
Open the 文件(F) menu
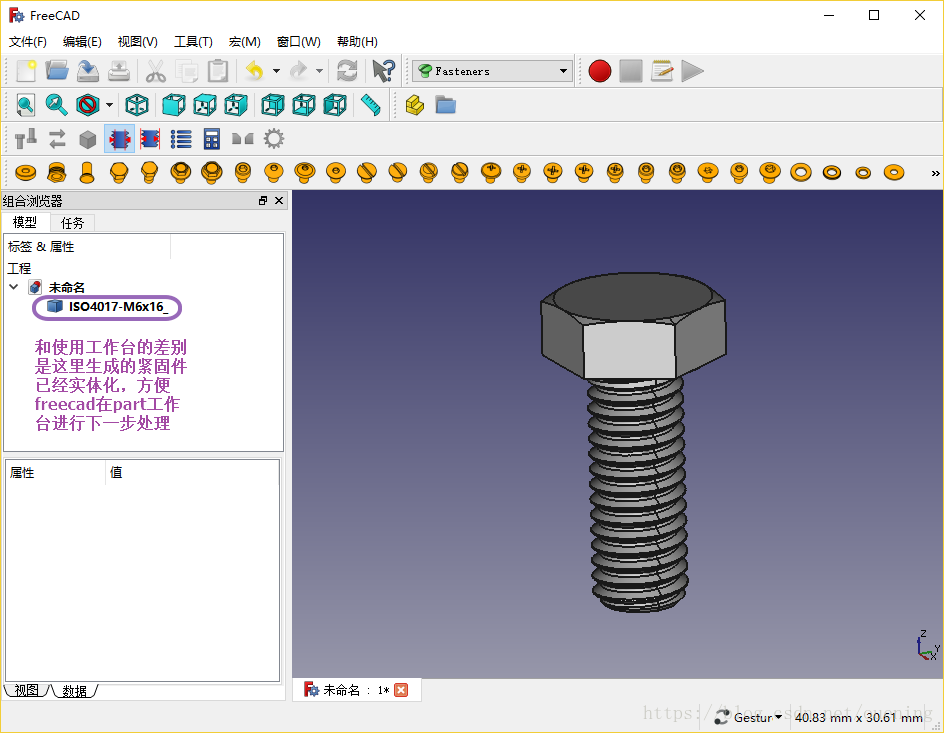[28, 42]
